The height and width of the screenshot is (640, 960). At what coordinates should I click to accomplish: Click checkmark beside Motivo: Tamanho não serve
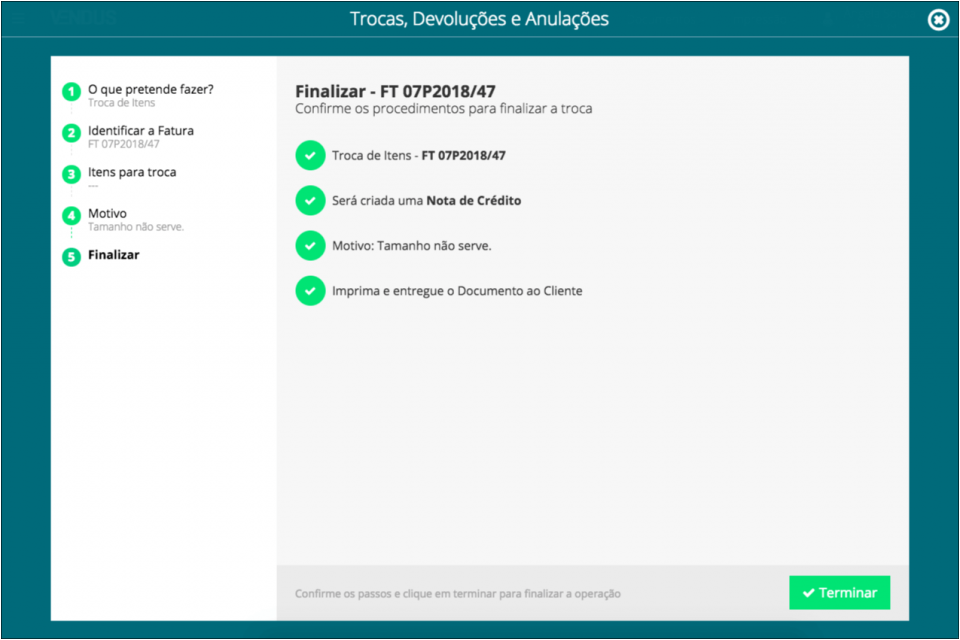coord(310,245)
